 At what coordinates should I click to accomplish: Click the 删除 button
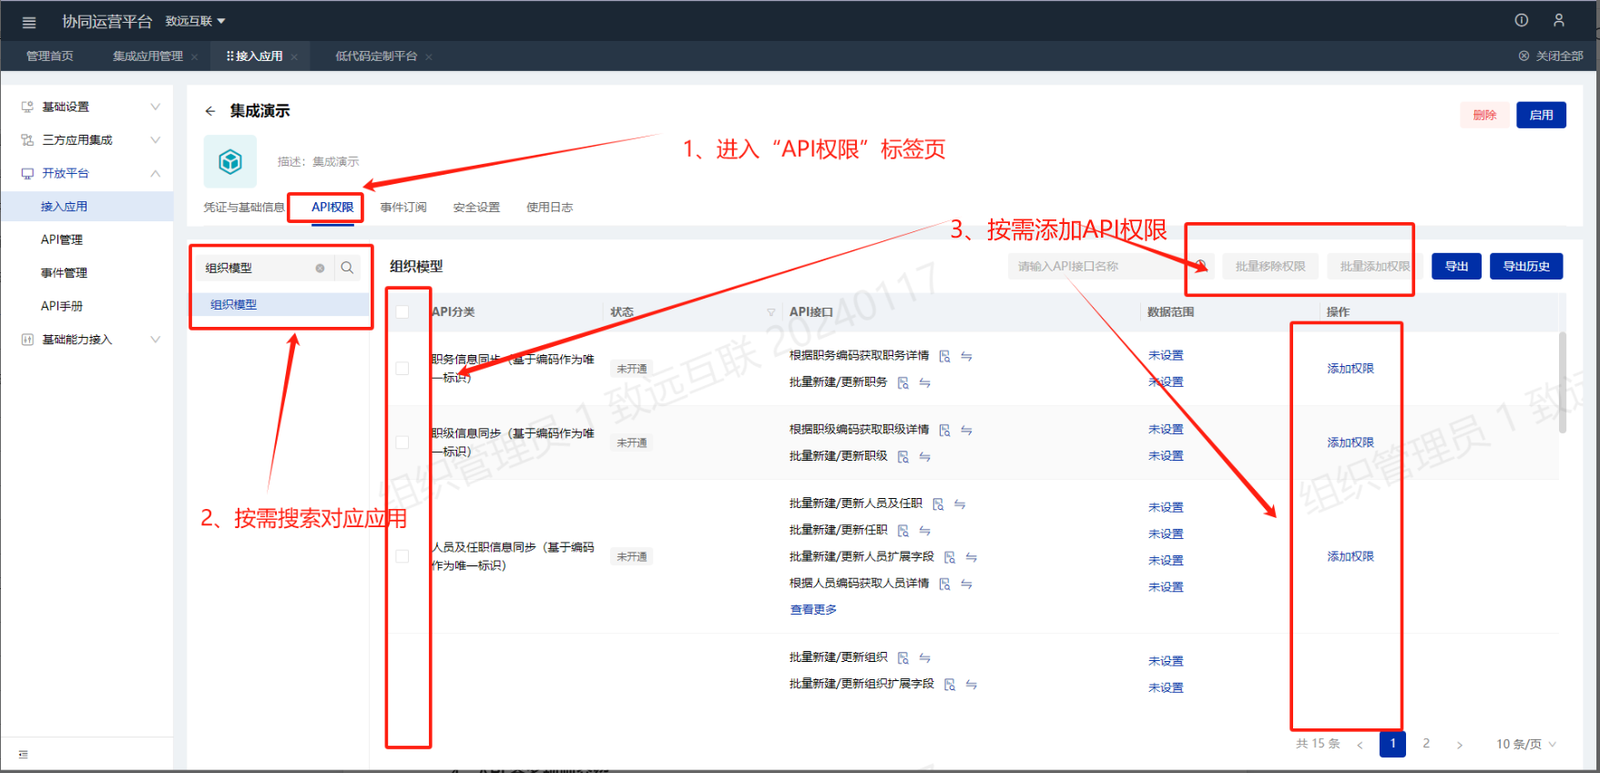(1484, 115)
